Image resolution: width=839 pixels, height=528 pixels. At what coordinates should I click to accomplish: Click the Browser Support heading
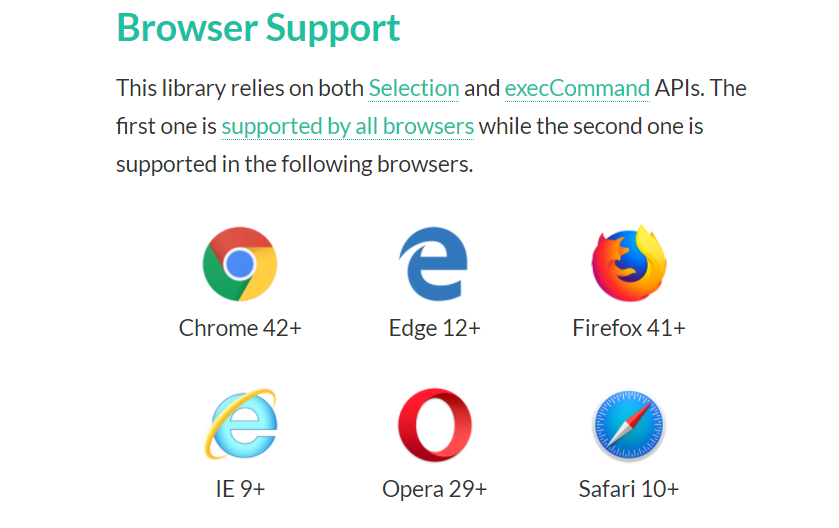tap(258, 28)
